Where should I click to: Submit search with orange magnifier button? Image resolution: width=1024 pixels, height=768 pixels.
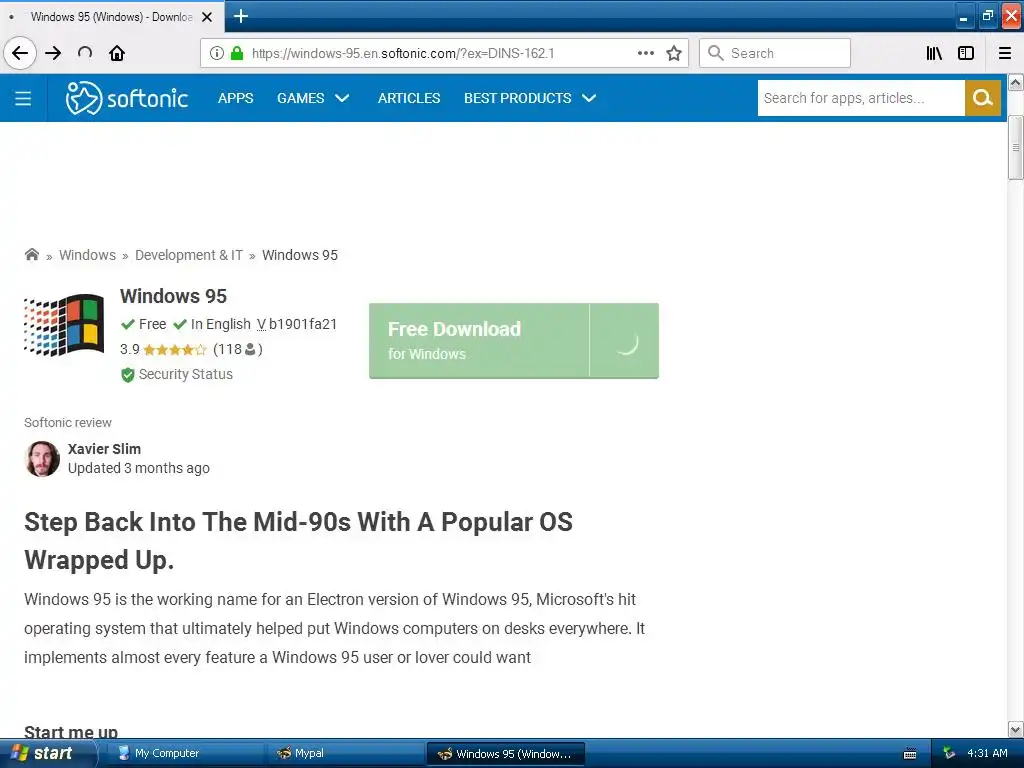coord(983,98)
